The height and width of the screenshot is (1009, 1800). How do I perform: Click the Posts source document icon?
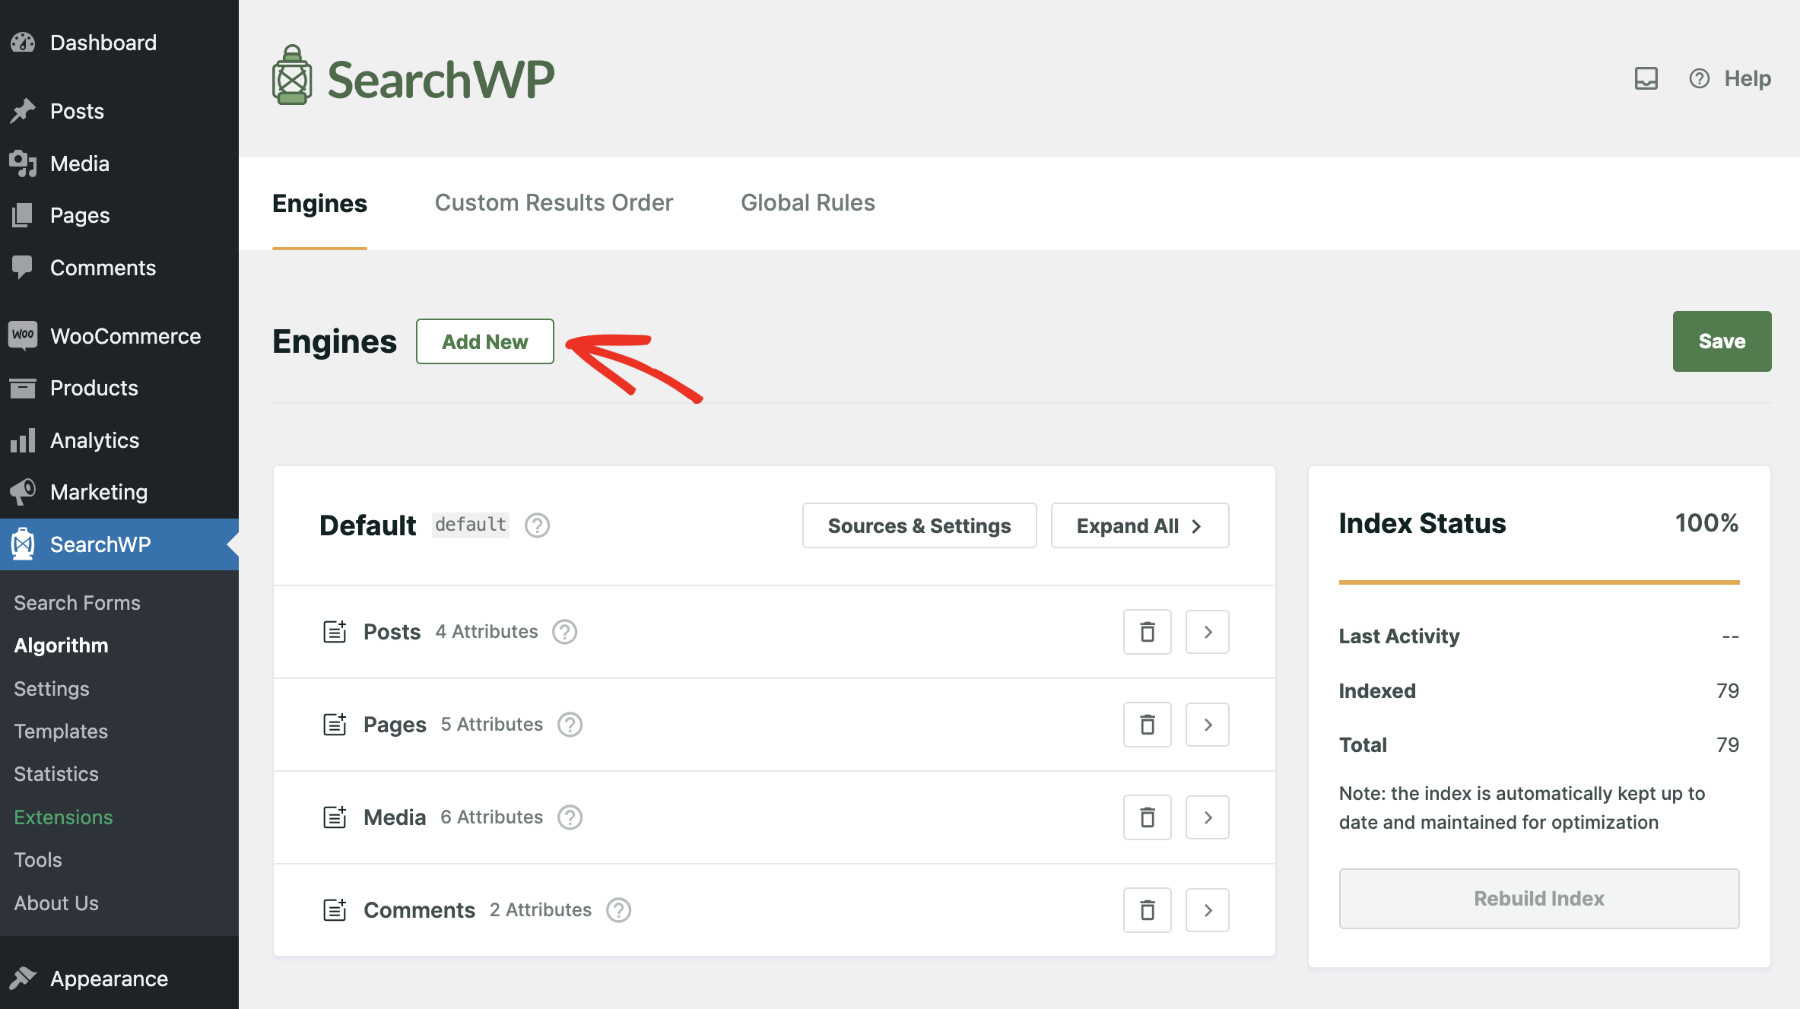pos(335,632)
